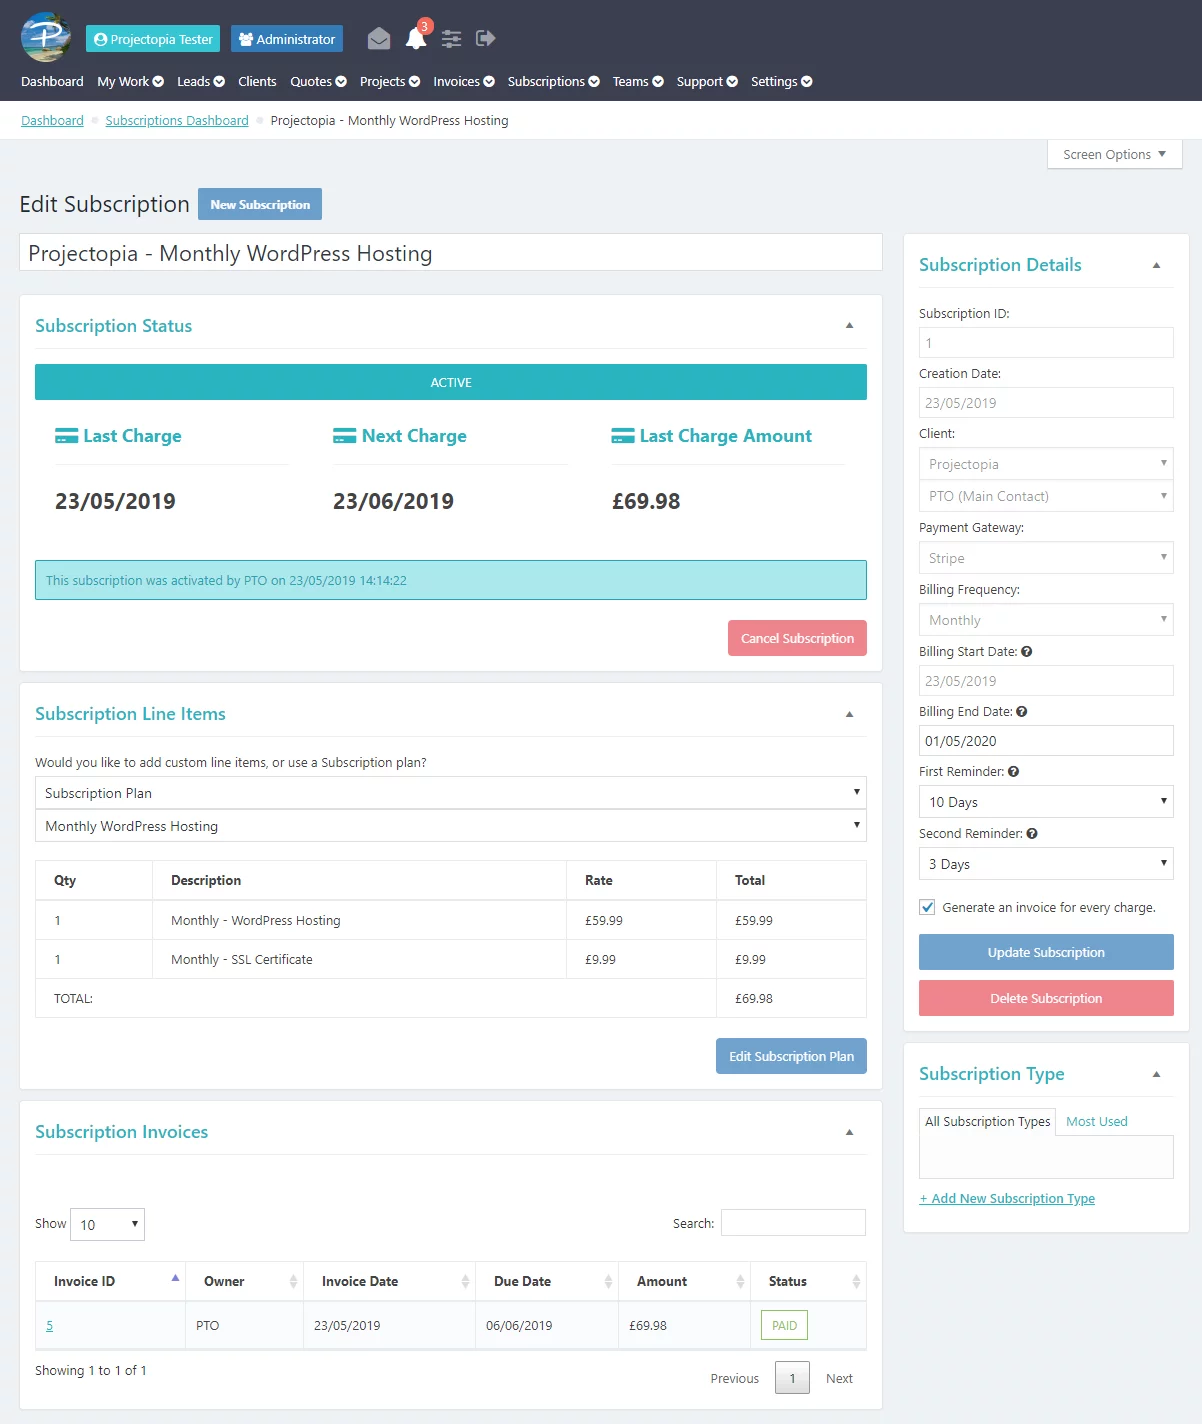Open the Client Projectopia dropdown
Image resolution: width=1202 pixels, height=1424 pixels.
1046,464
